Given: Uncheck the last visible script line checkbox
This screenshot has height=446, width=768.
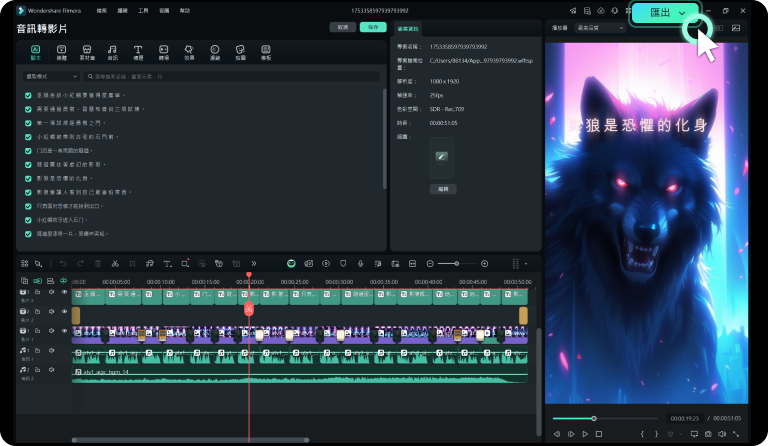Looking at the screenshot, I should pyautogui.click(x=28, y=234).
